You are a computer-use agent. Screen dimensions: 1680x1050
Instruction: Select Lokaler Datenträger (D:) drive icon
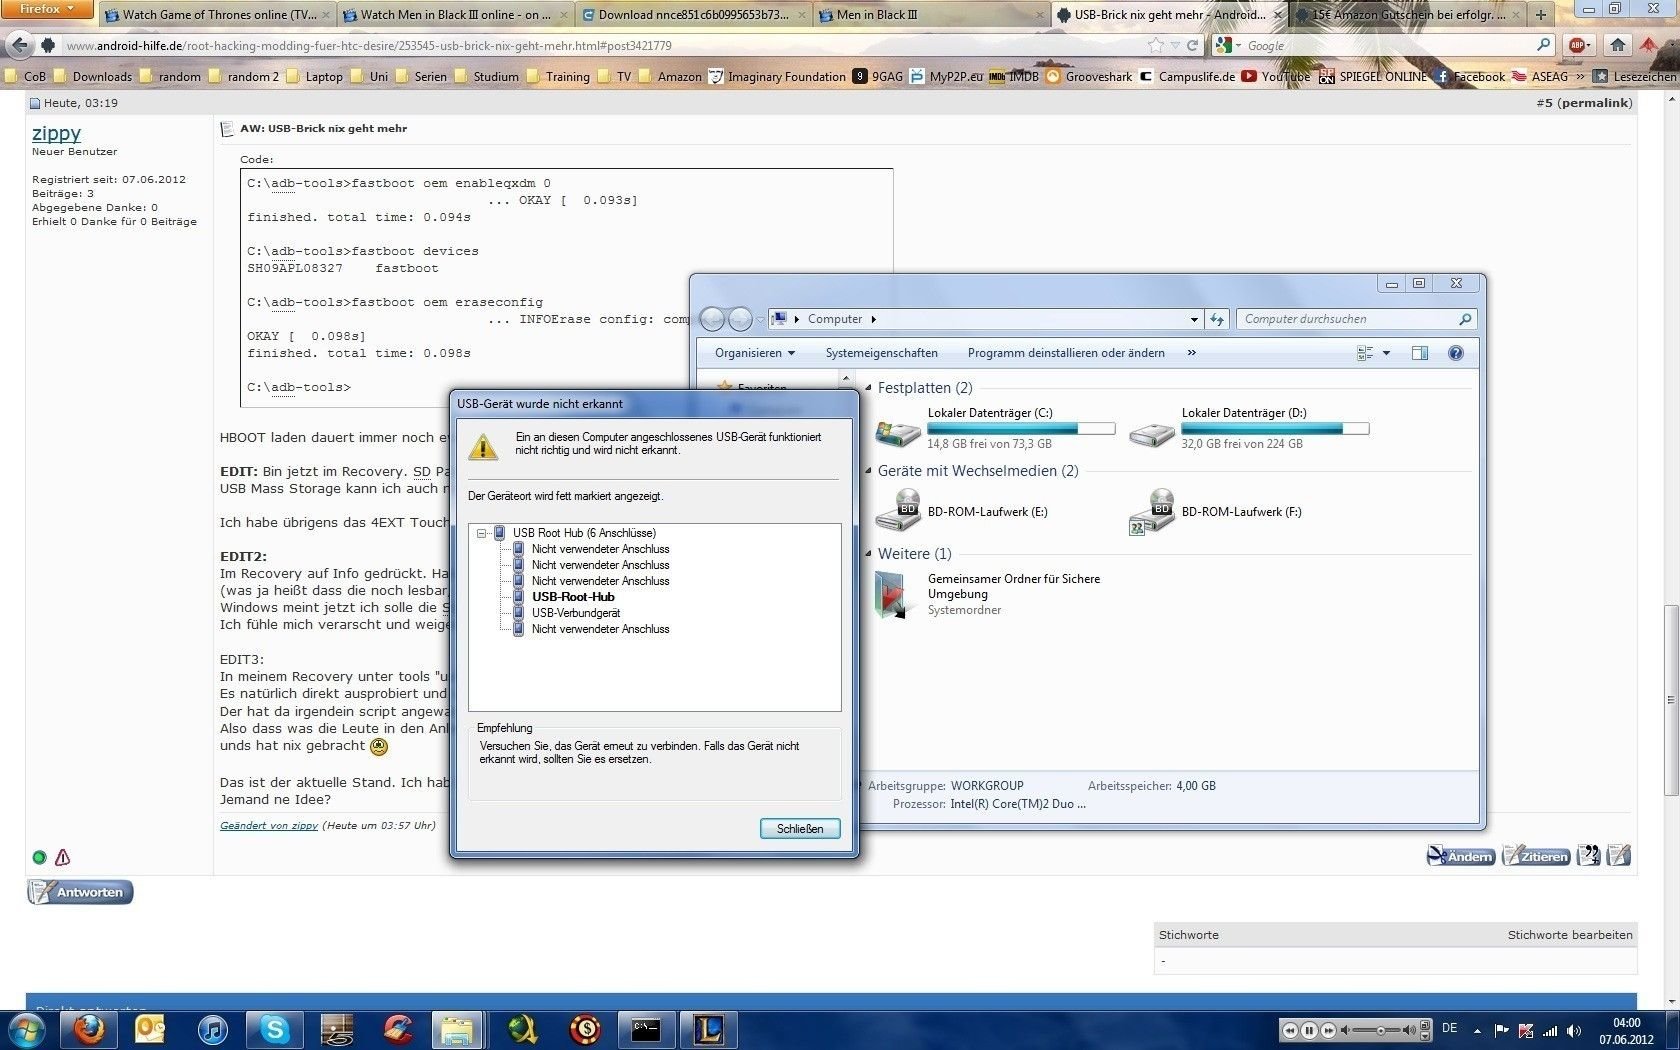point(1152,433)
